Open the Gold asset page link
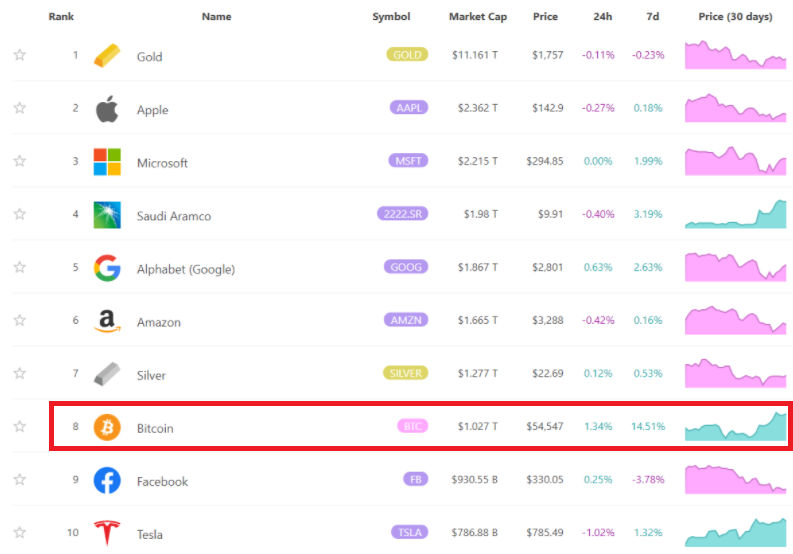This screenshot has width=793, height=554. (x=150, y=57)
